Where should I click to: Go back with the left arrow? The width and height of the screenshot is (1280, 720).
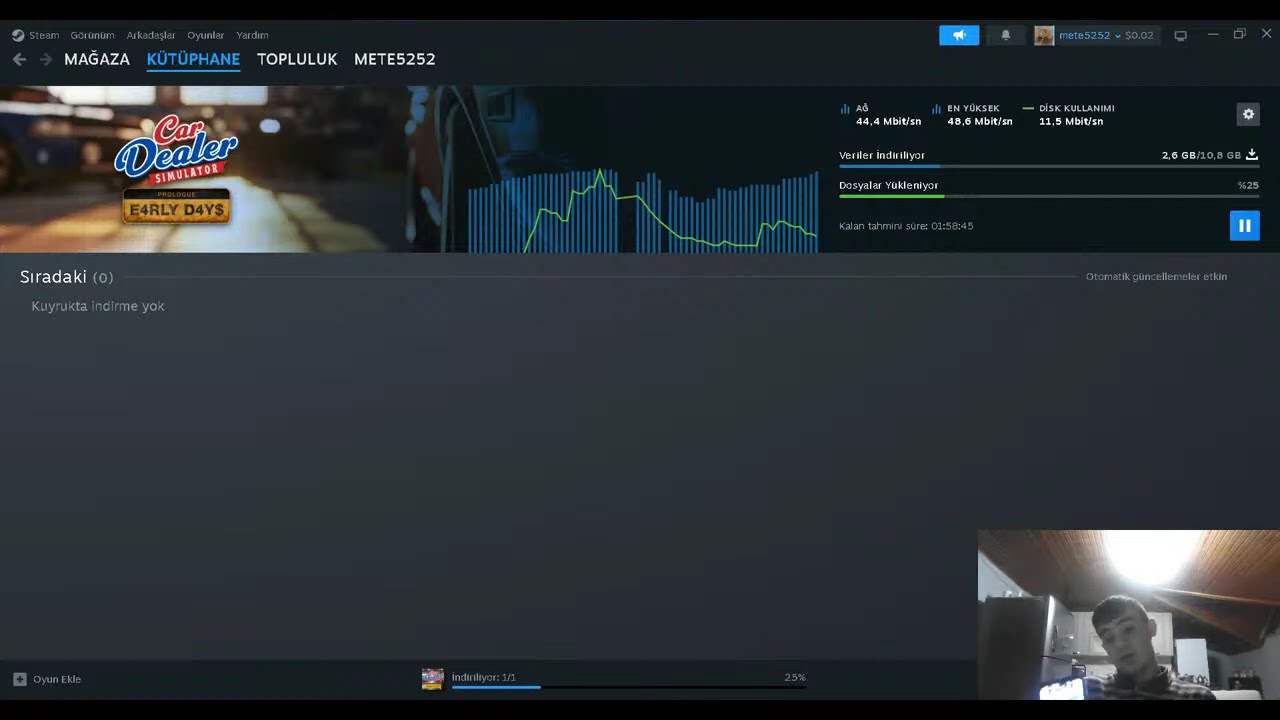tap(19, 59)
